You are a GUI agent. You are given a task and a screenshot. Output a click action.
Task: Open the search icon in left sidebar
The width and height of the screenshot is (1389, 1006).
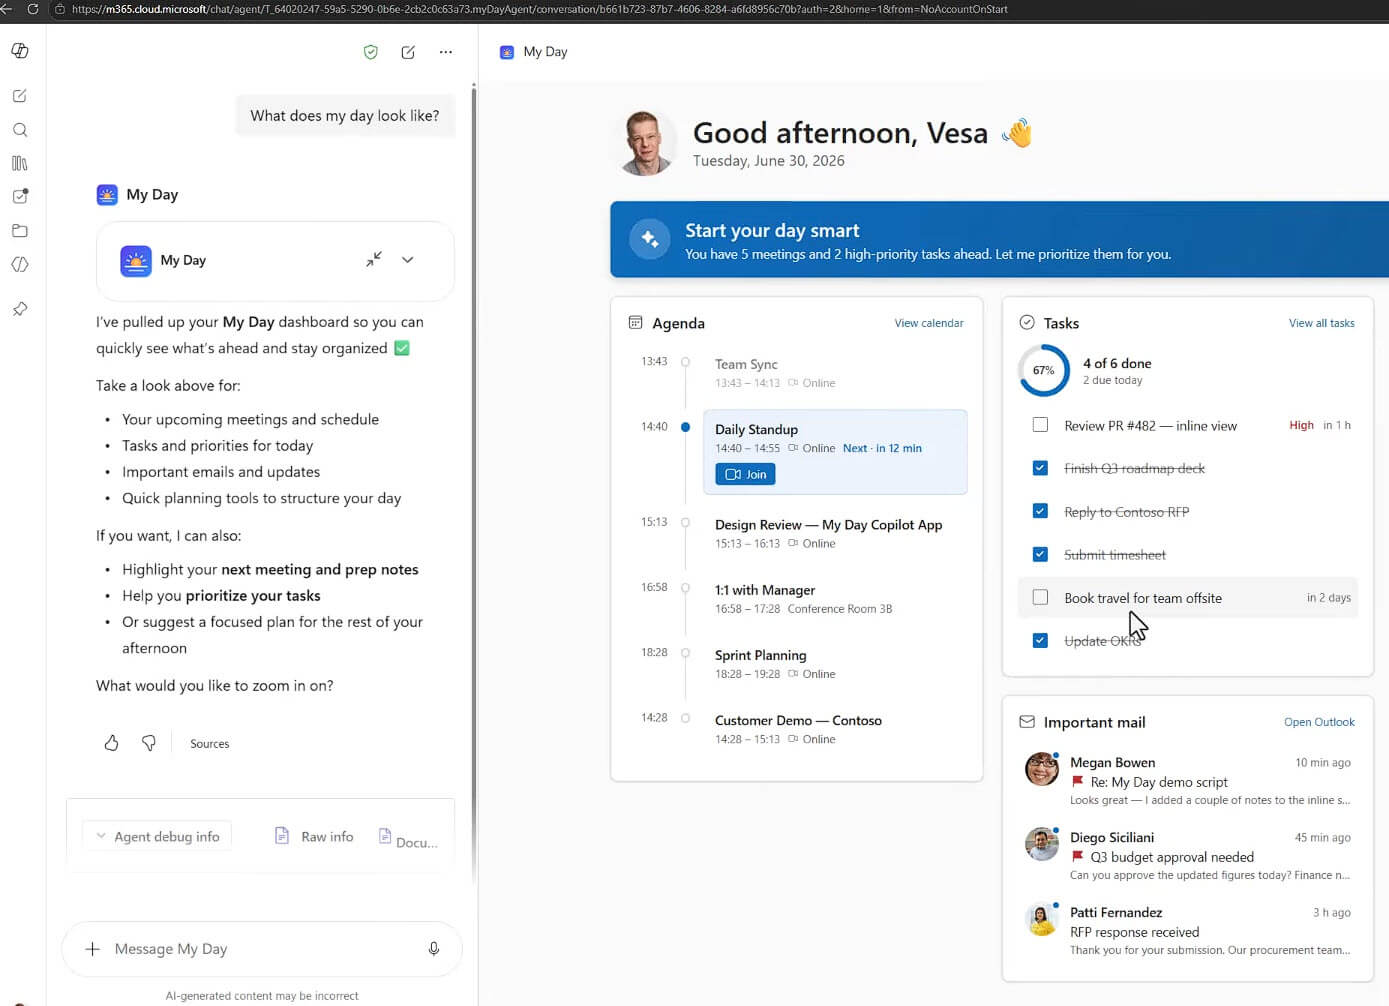[20, 130]
